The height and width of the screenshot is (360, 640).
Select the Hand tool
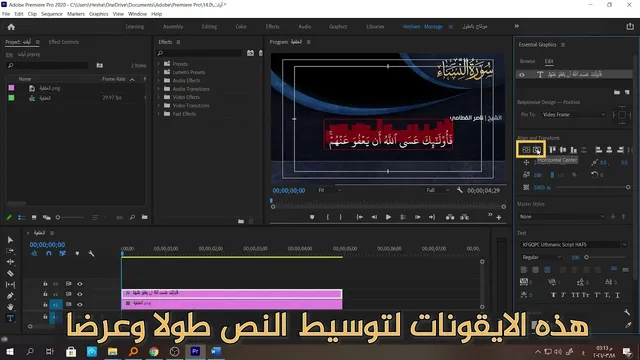tap(10, 307)
